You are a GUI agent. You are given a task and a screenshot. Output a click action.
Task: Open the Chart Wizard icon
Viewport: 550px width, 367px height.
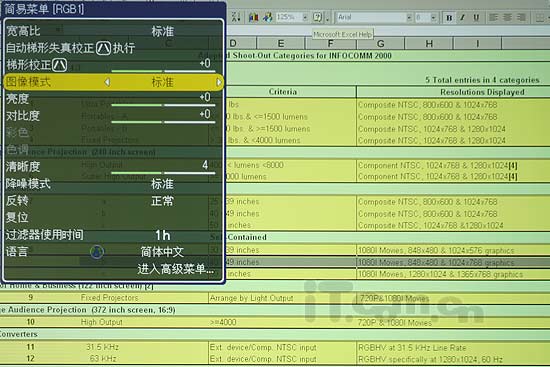254,17
